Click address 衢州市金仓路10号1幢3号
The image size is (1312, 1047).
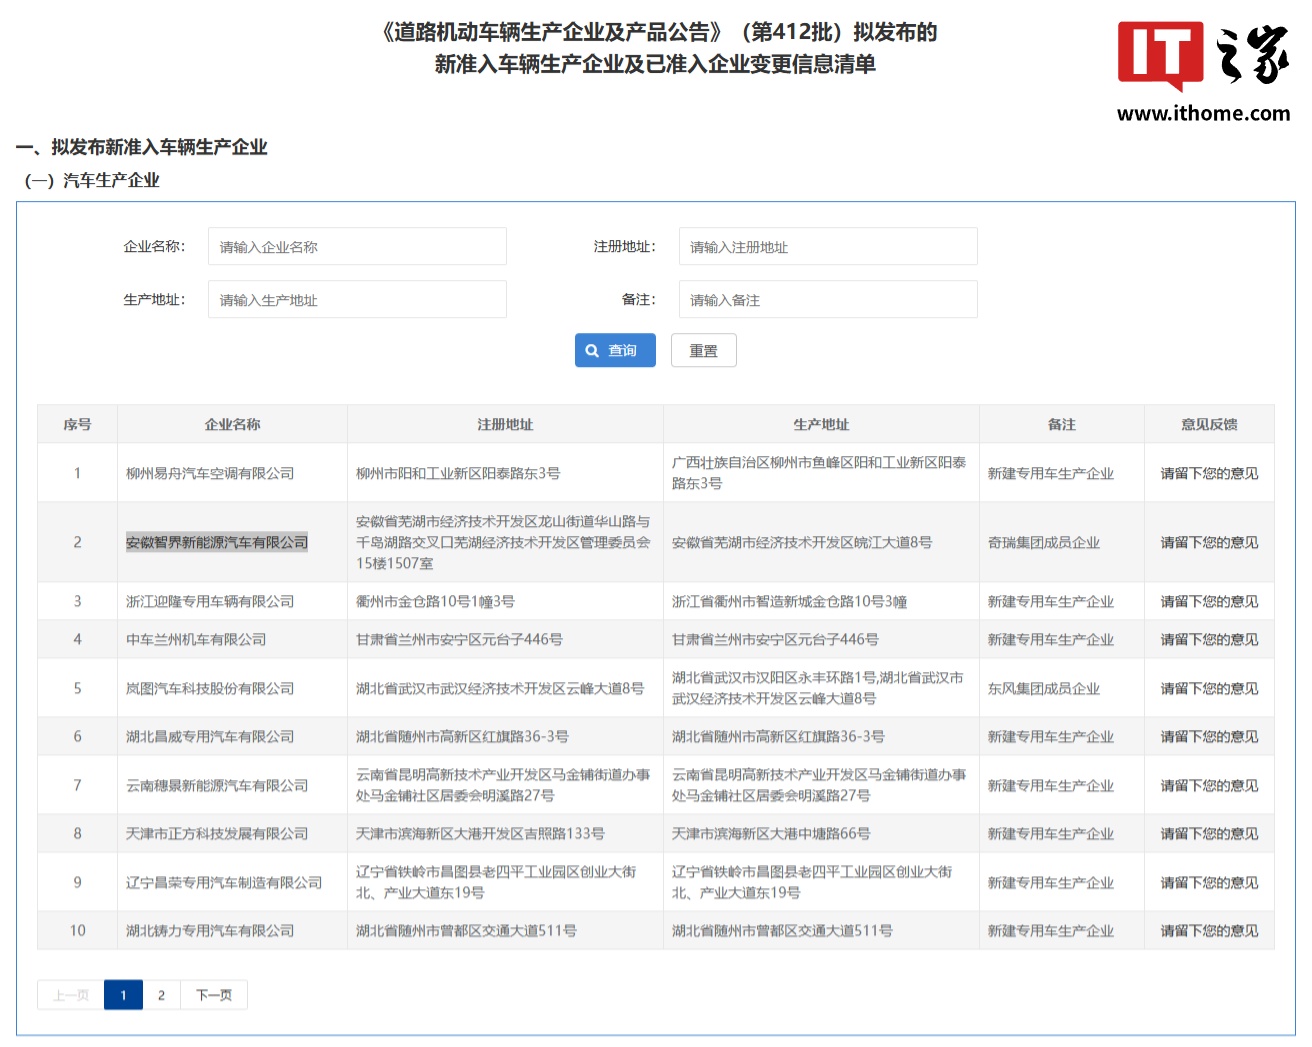point(435,602)
